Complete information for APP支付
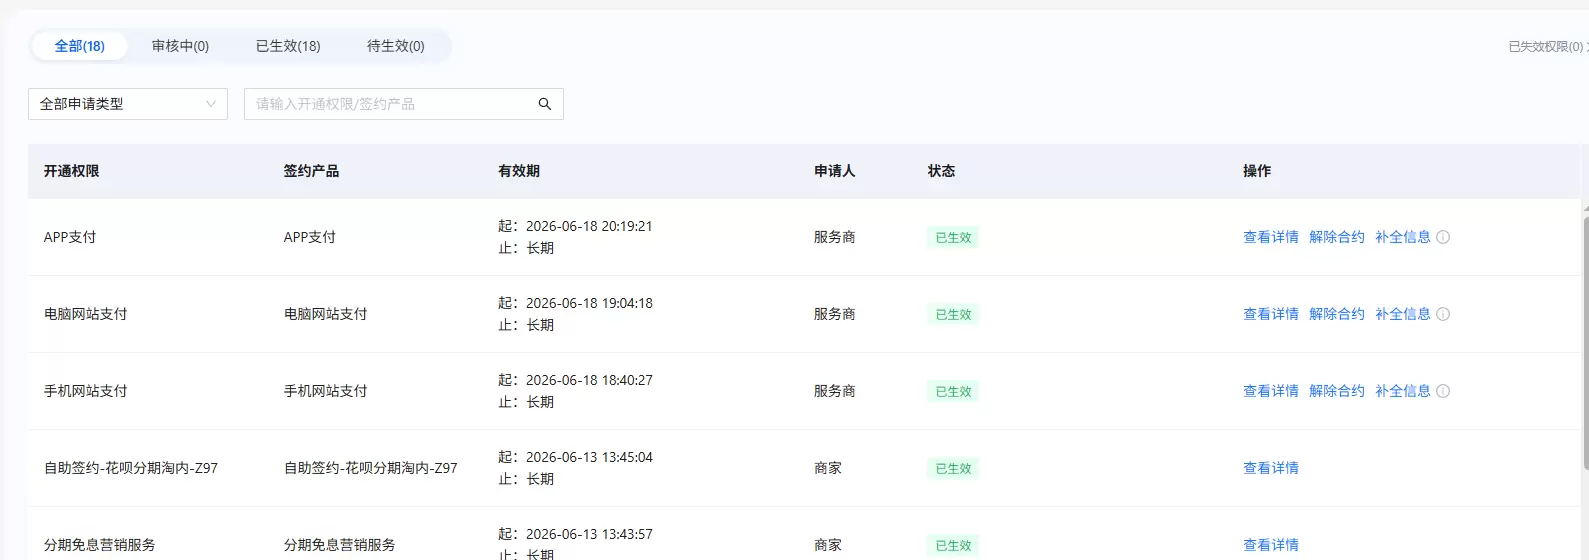 pyautogui.click(x=1403, y=237)
